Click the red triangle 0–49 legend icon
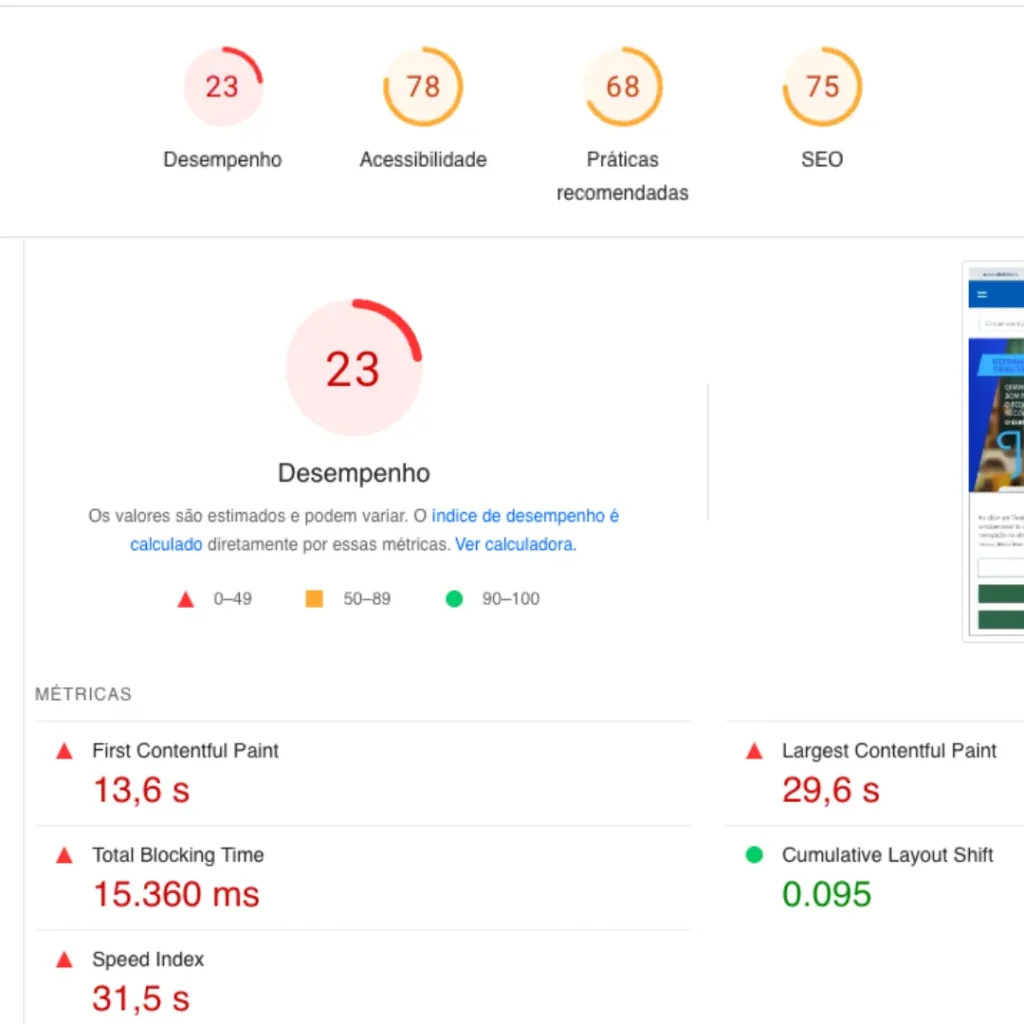This screenshot has height=1024, width=1024. click(185, 600)
